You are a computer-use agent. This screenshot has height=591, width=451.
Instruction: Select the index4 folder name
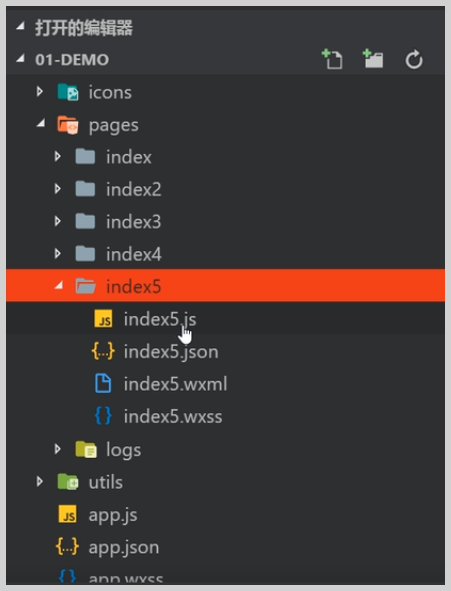click(133, 254)
